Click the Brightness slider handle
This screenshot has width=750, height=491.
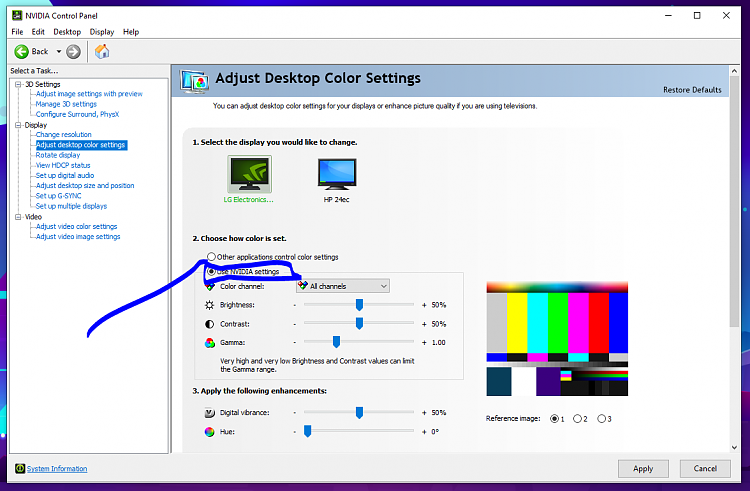point(359,305)
